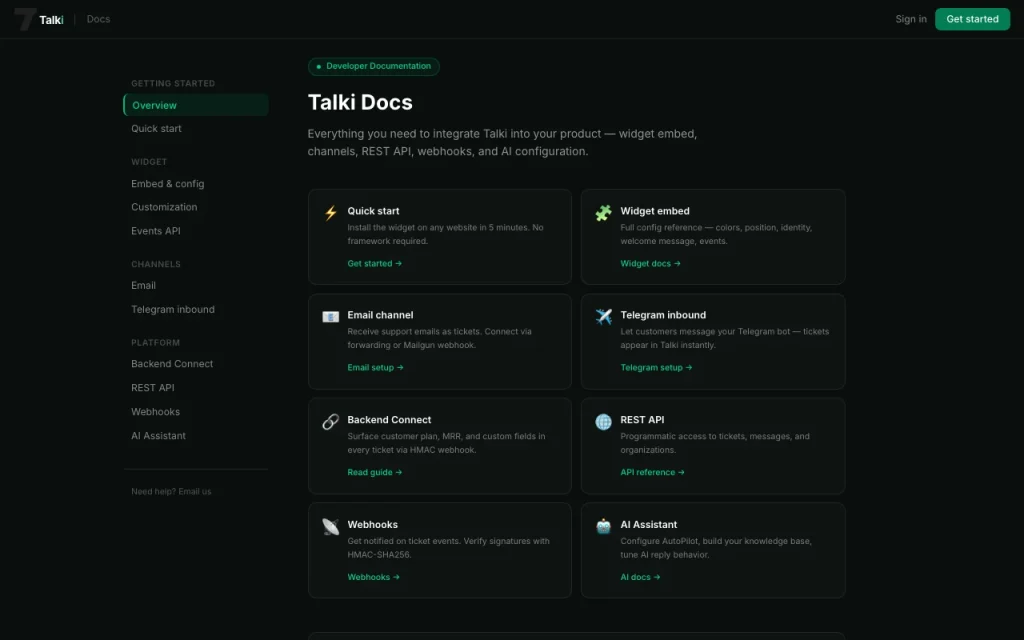Click the 'Email channel' card title
Screen dimensions: 1024x640
point(380,315)
